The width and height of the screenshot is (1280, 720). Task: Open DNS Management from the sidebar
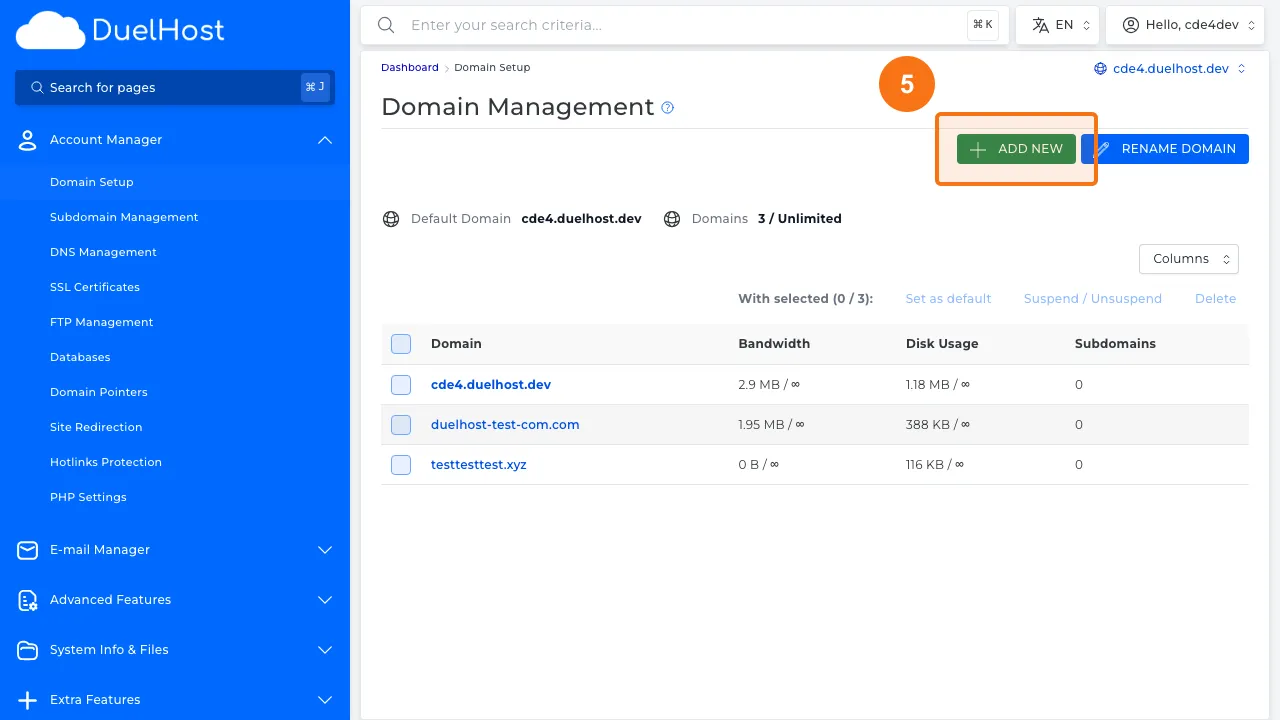103,252
